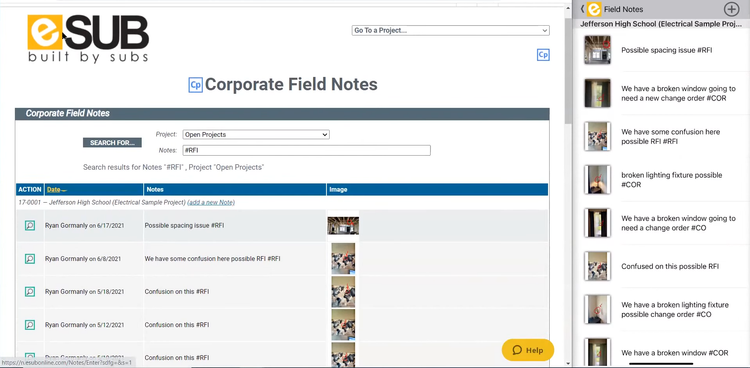This screenshot has width=750, height=368.
Task: Open mobile thumbnail for 'broken lighting fixture possible #COR'
Action: (597, 179)
